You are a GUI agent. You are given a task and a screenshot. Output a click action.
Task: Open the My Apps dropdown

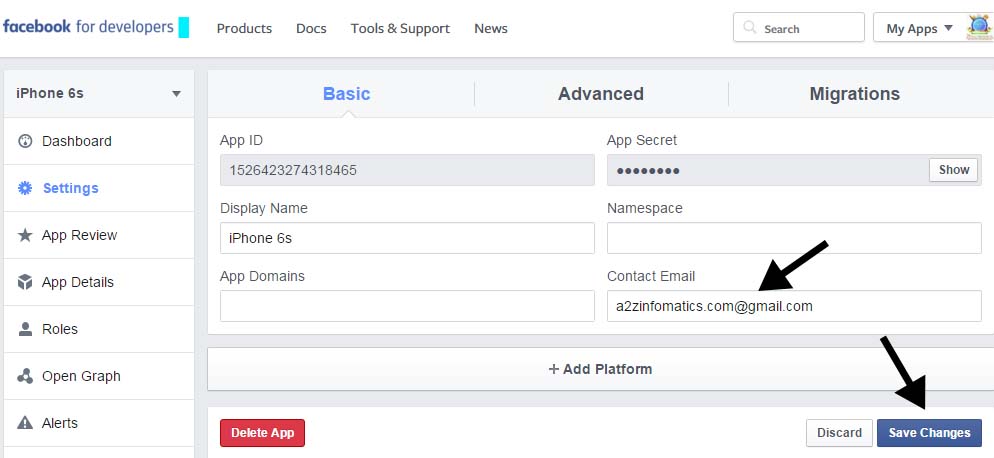(x=919, y=28)
